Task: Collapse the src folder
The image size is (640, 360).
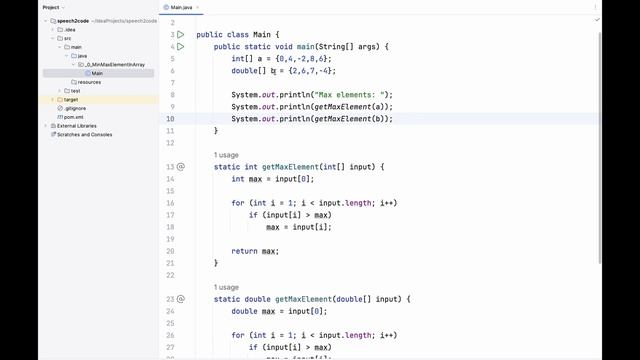Action: click(53, 38)
